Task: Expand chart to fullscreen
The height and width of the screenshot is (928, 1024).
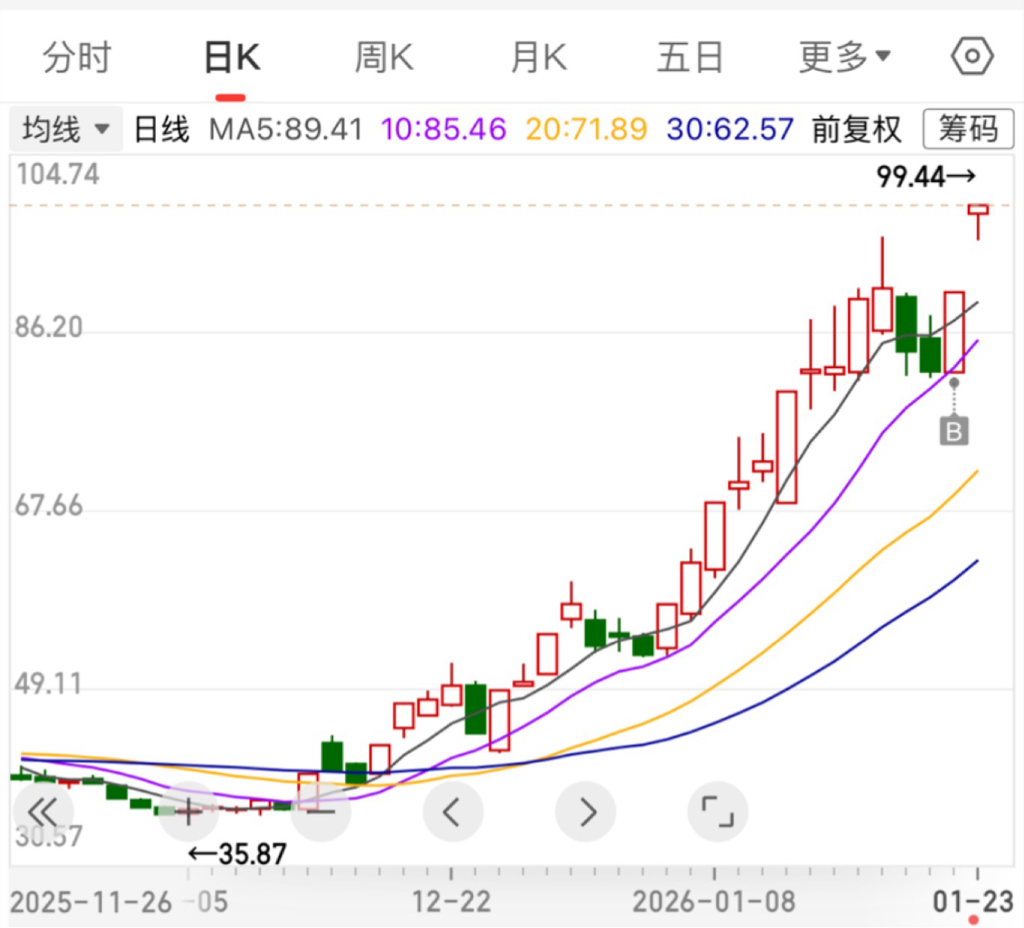Action: [x=718, y=812]
